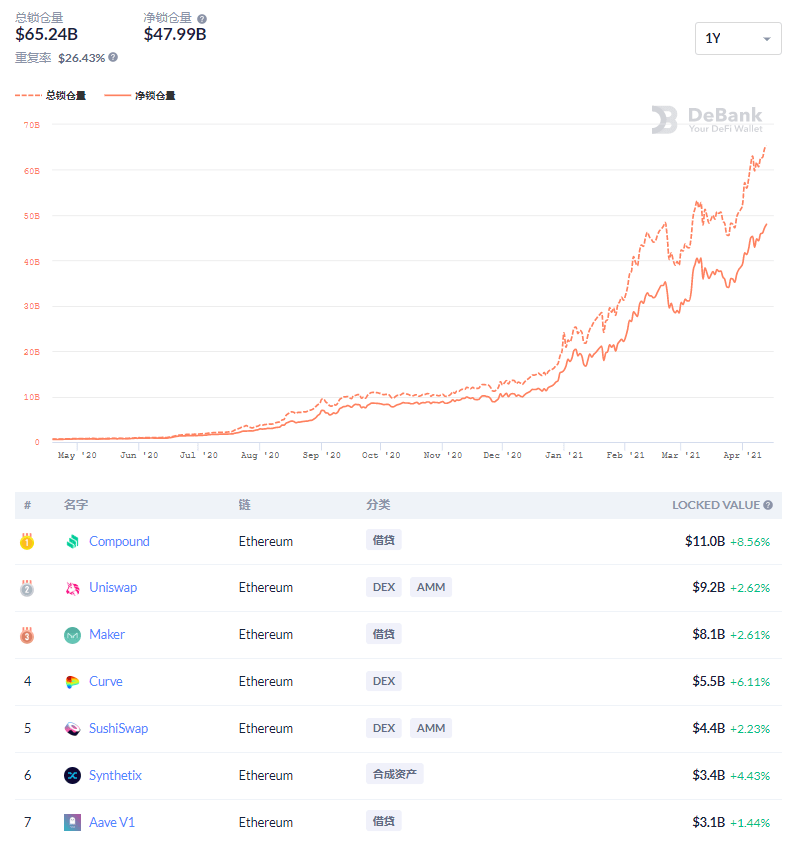
Task: Click the gold rank 1 medal icon
Action: [27, 542]
